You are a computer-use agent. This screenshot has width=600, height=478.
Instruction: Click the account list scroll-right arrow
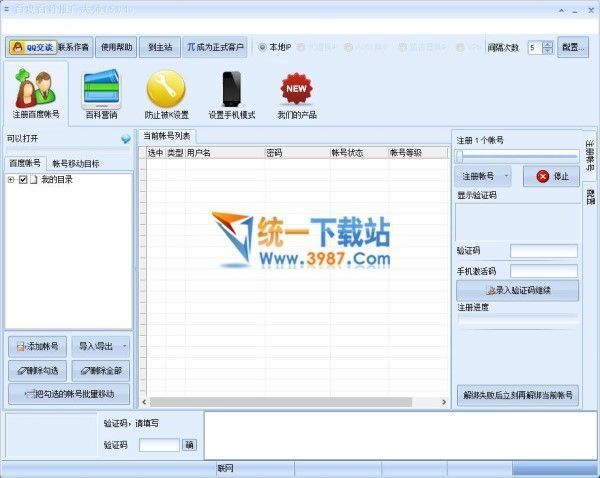pos(444,402)
